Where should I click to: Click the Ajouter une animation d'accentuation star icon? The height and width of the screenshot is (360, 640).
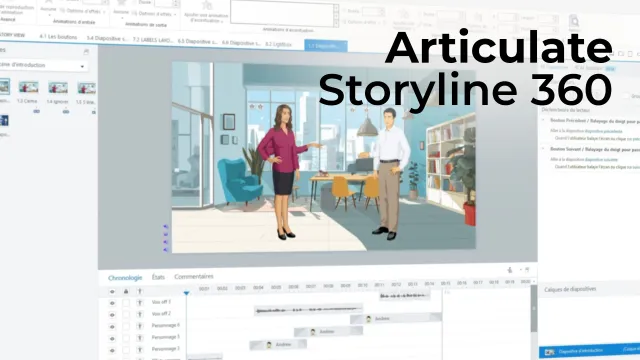[207, 6]
